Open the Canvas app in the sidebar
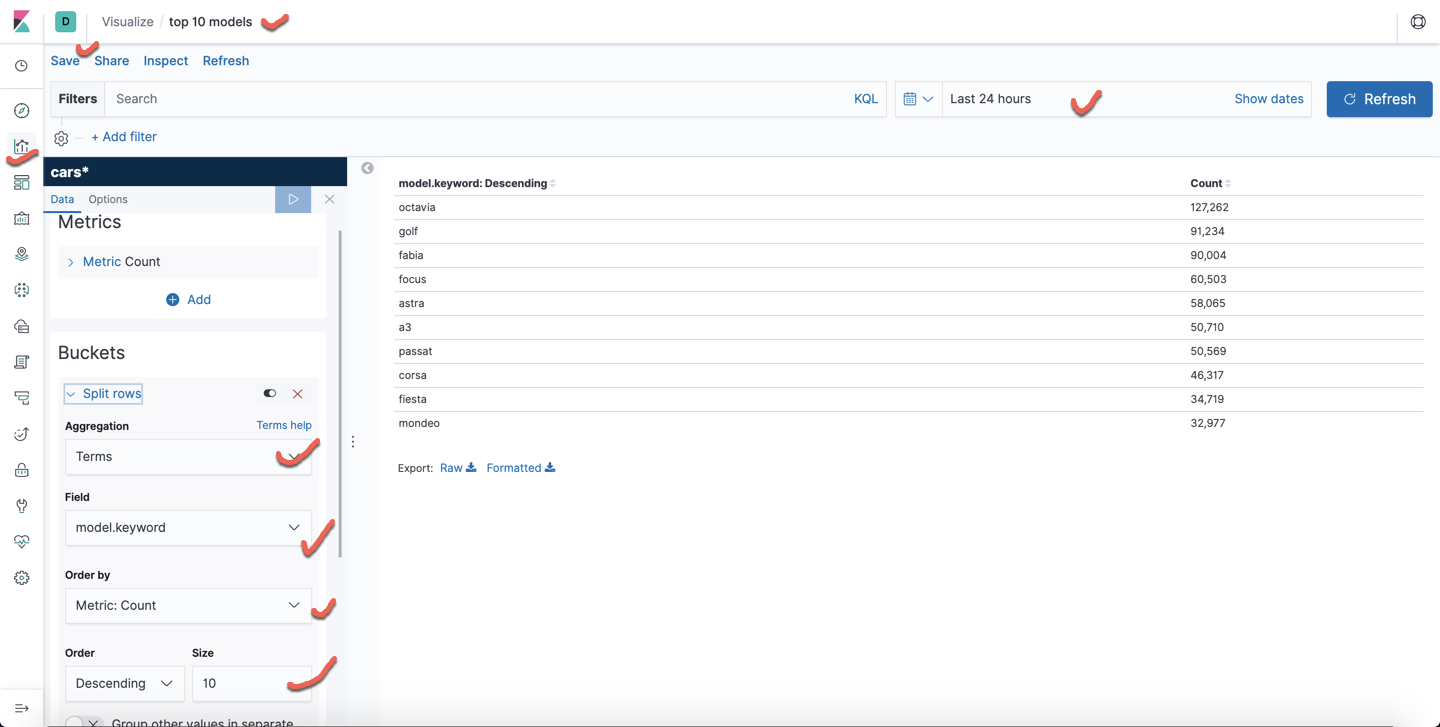1440x727 pixels. (21, 218)
